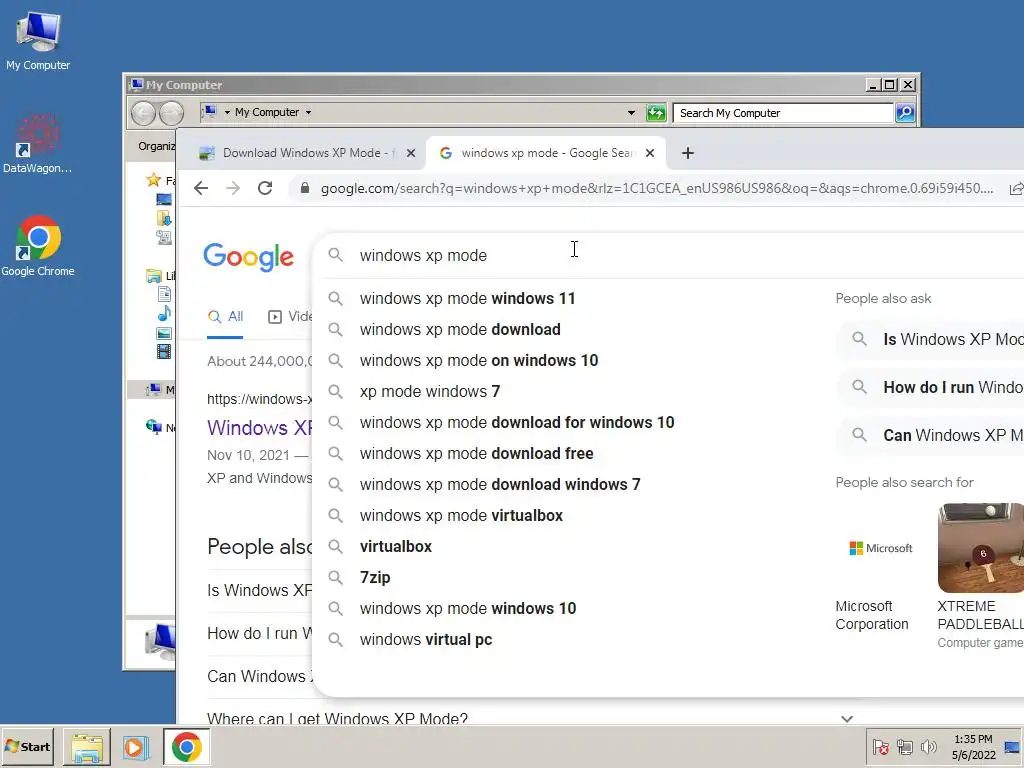Click Microsoft Corporation label

click(872, 615)
